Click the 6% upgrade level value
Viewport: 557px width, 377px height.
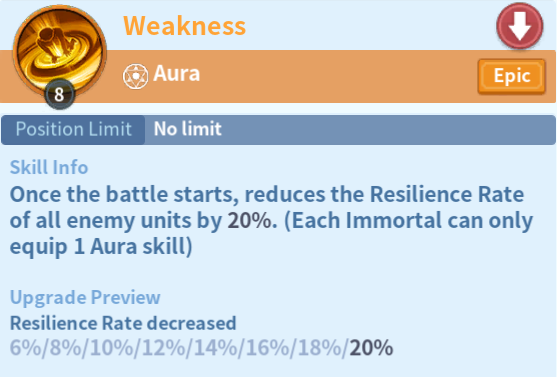pyautogui.click(x=26, y=348)
